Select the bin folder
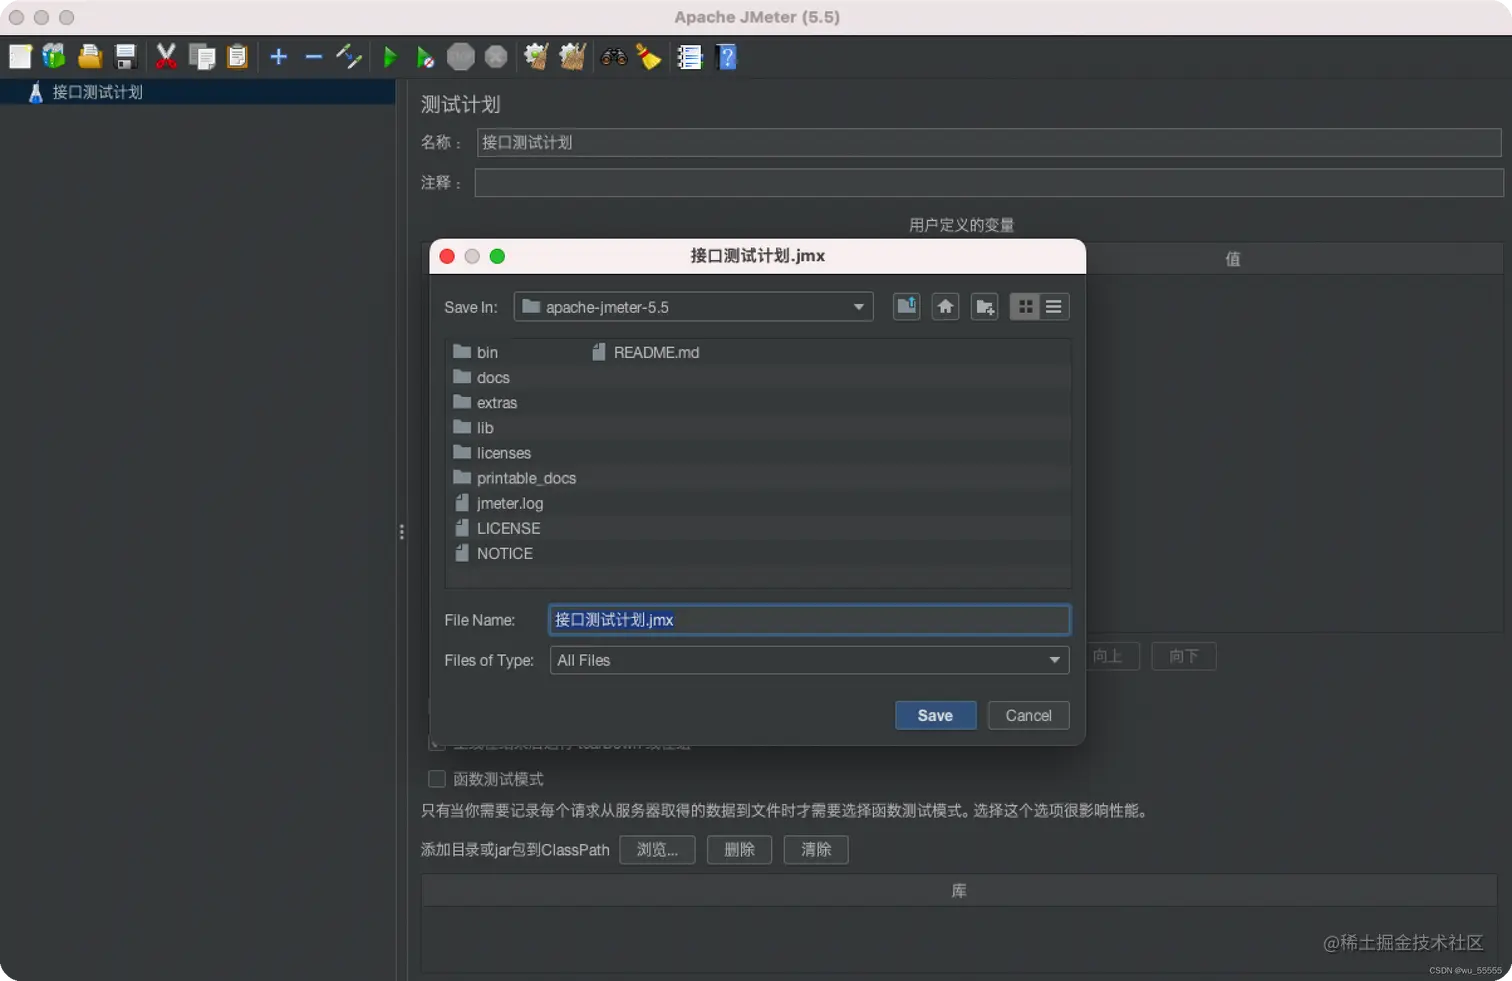 point(476,352)
